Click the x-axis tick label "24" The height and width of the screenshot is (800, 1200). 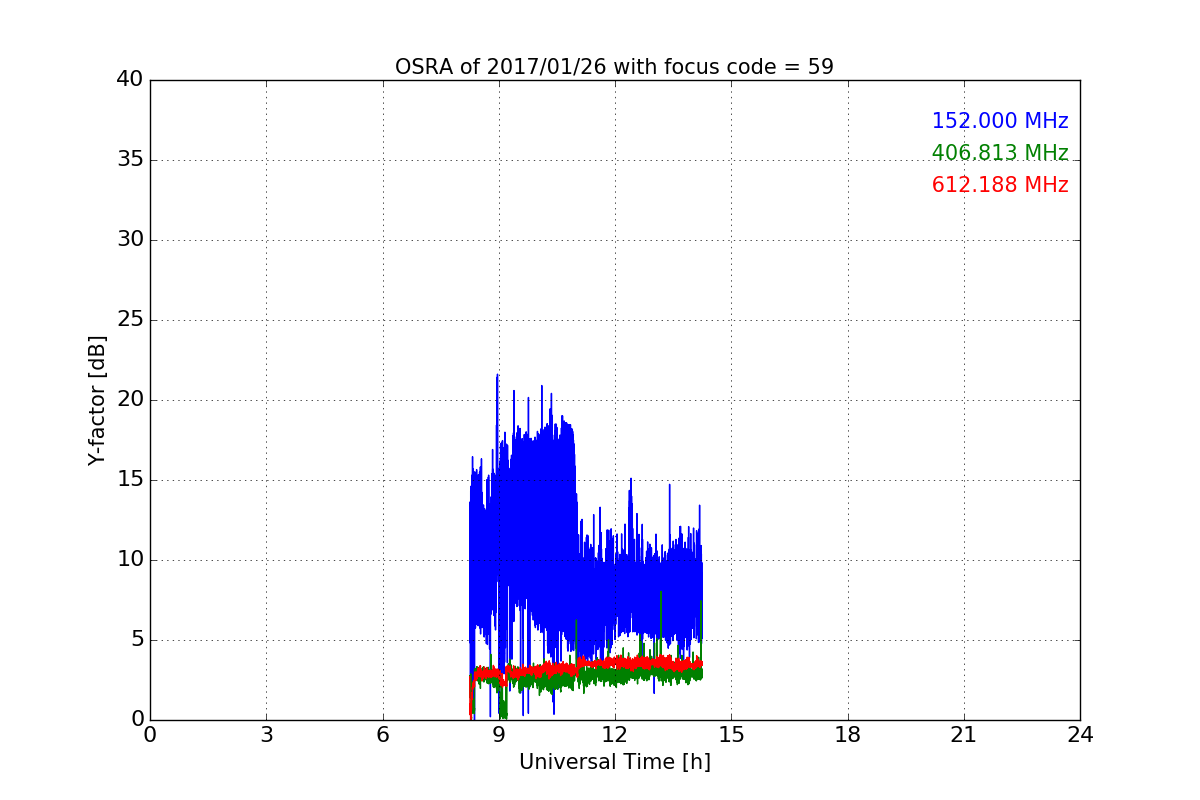pos(1080,735)
